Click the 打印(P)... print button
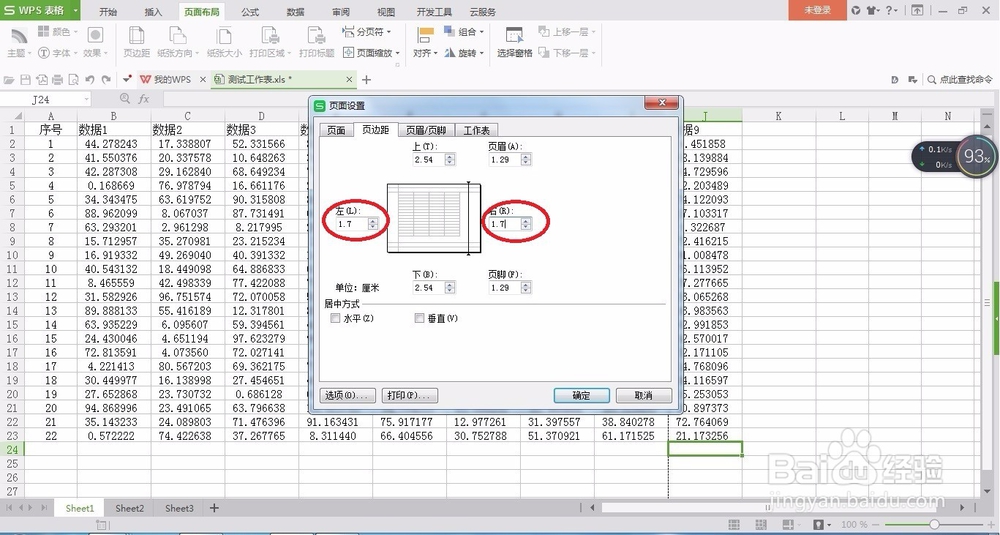The image size is (1000, 535). coord(409,395)
